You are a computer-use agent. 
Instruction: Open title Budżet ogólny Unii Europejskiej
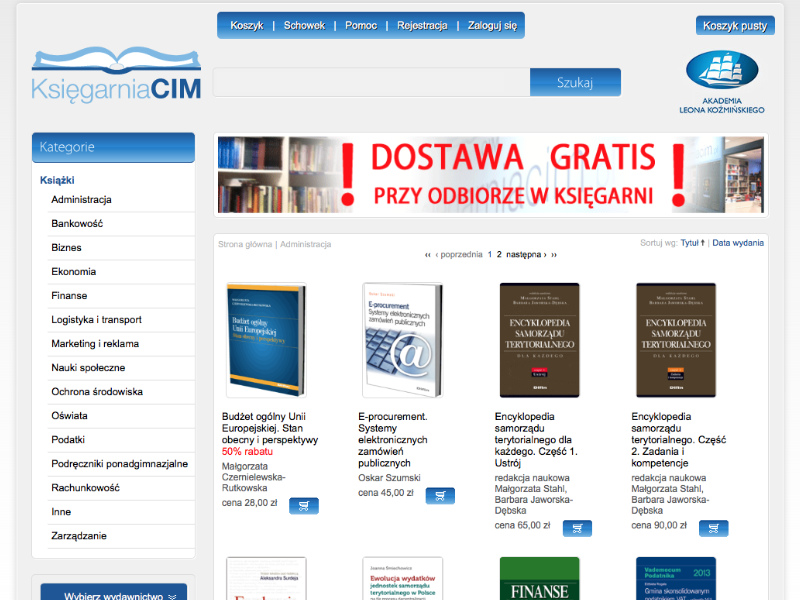(x=270, y=428)
